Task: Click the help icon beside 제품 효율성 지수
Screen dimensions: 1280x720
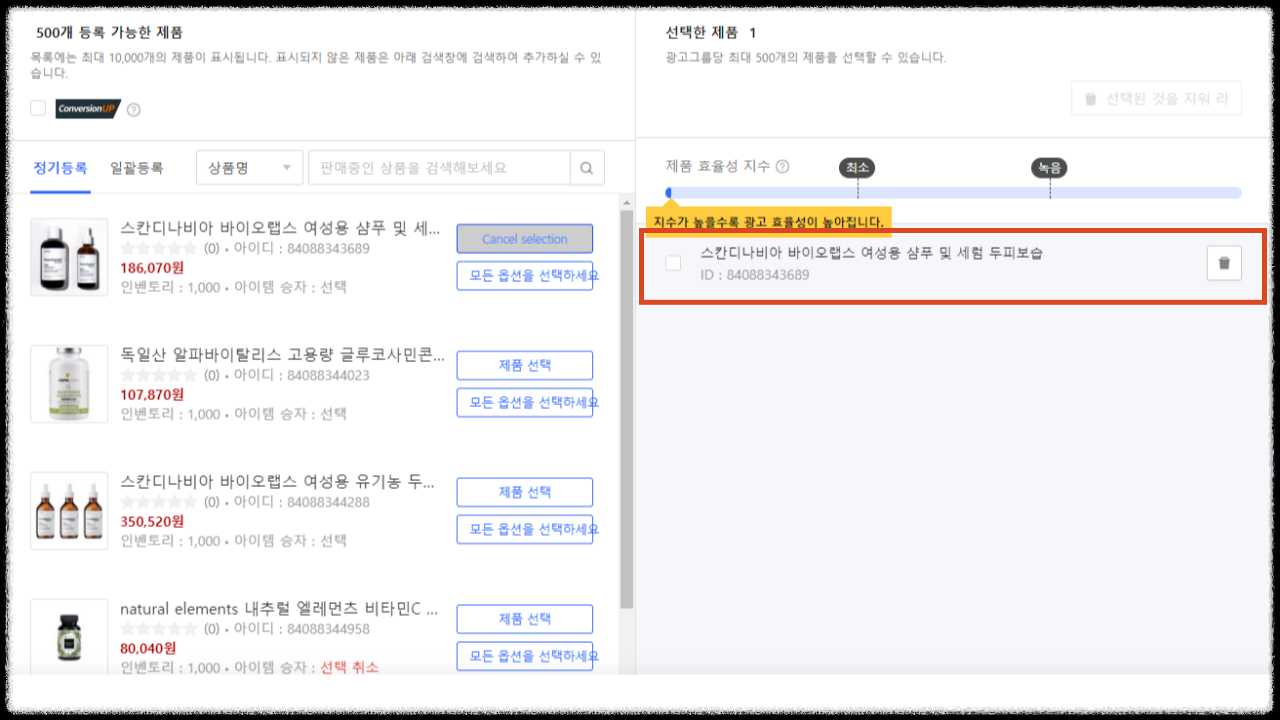Action: tap(782, 166)
